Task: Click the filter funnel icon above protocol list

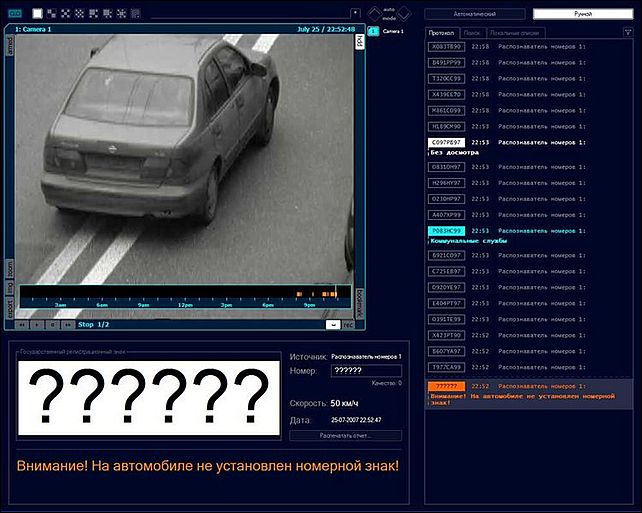Action: click(626, 33)
